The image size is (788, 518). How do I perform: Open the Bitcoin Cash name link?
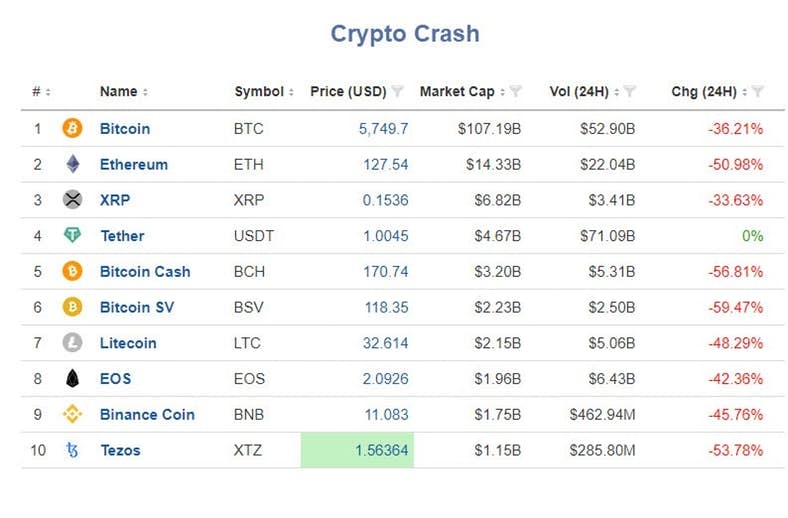tap(145, 271)
